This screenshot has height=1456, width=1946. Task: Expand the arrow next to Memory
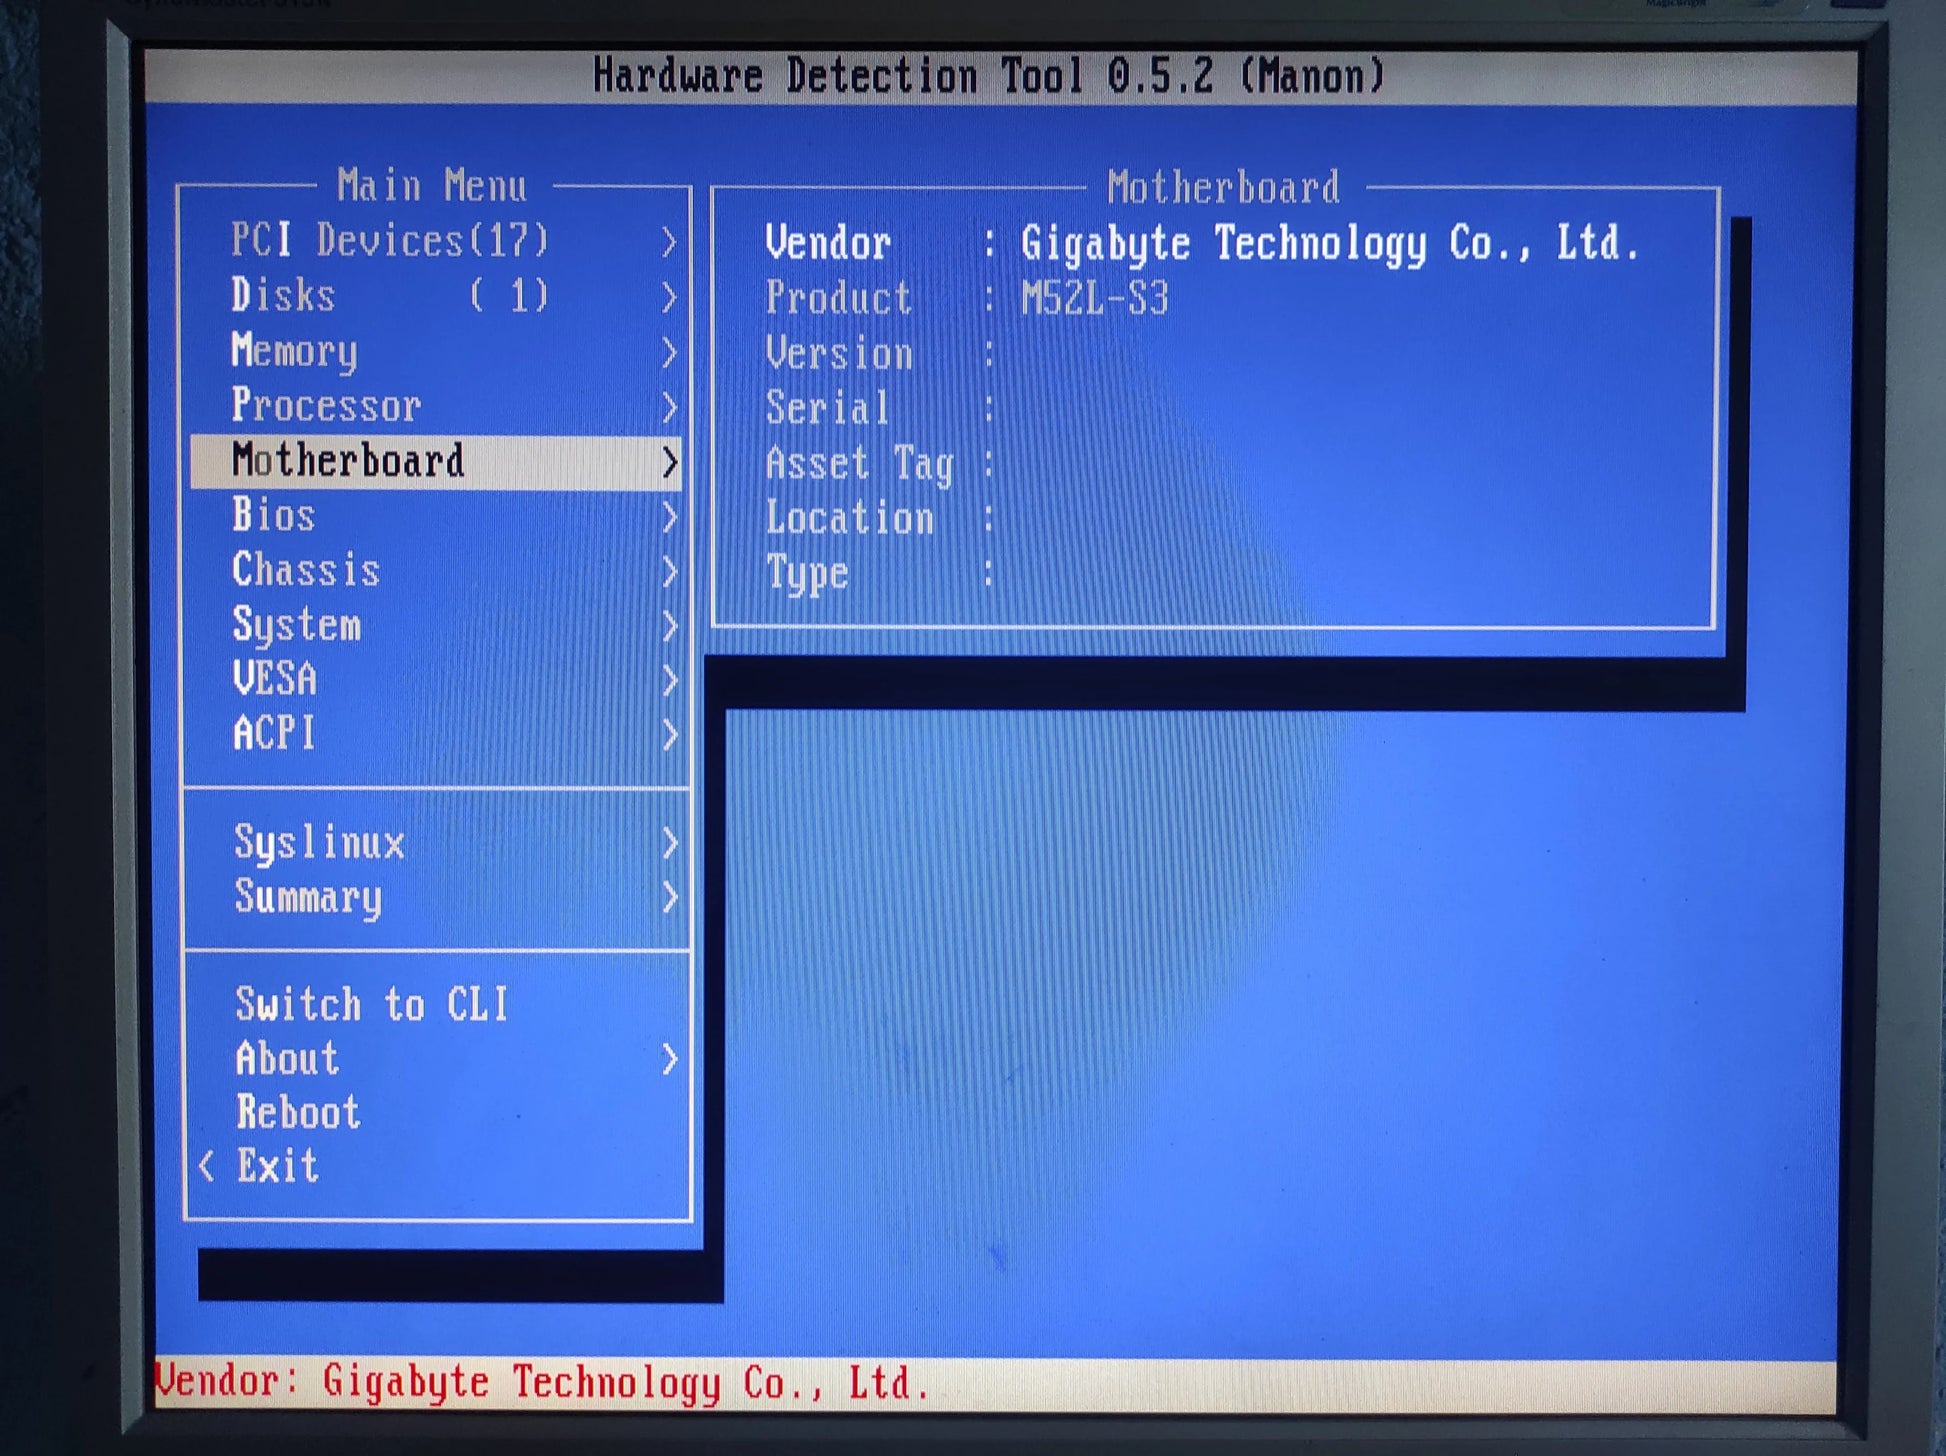tap(669, 352)
